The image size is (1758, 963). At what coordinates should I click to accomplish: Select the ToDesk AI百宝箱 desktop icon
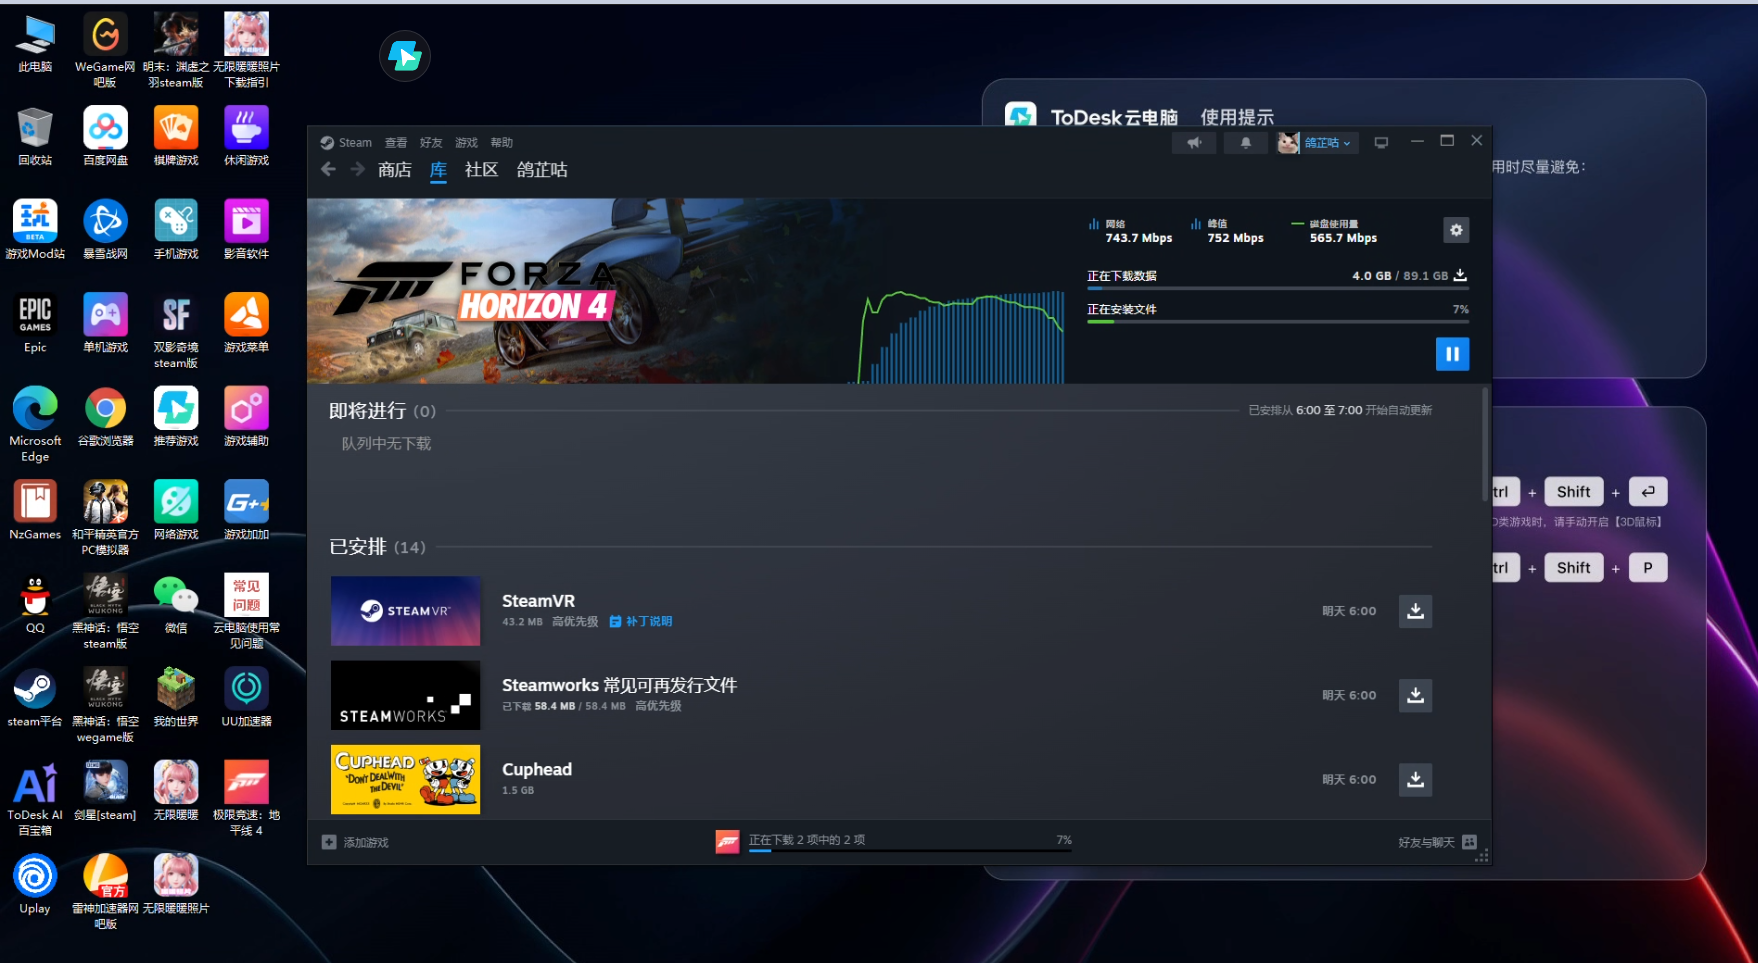[35, 799]
